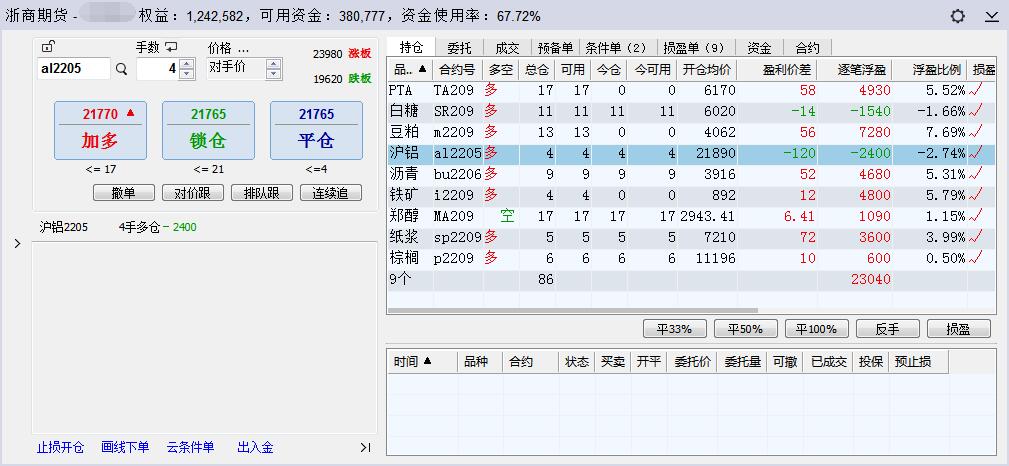1009x466 pixels.
Task: Expand the left side panel chevron
Action: (x=16, y=243)
